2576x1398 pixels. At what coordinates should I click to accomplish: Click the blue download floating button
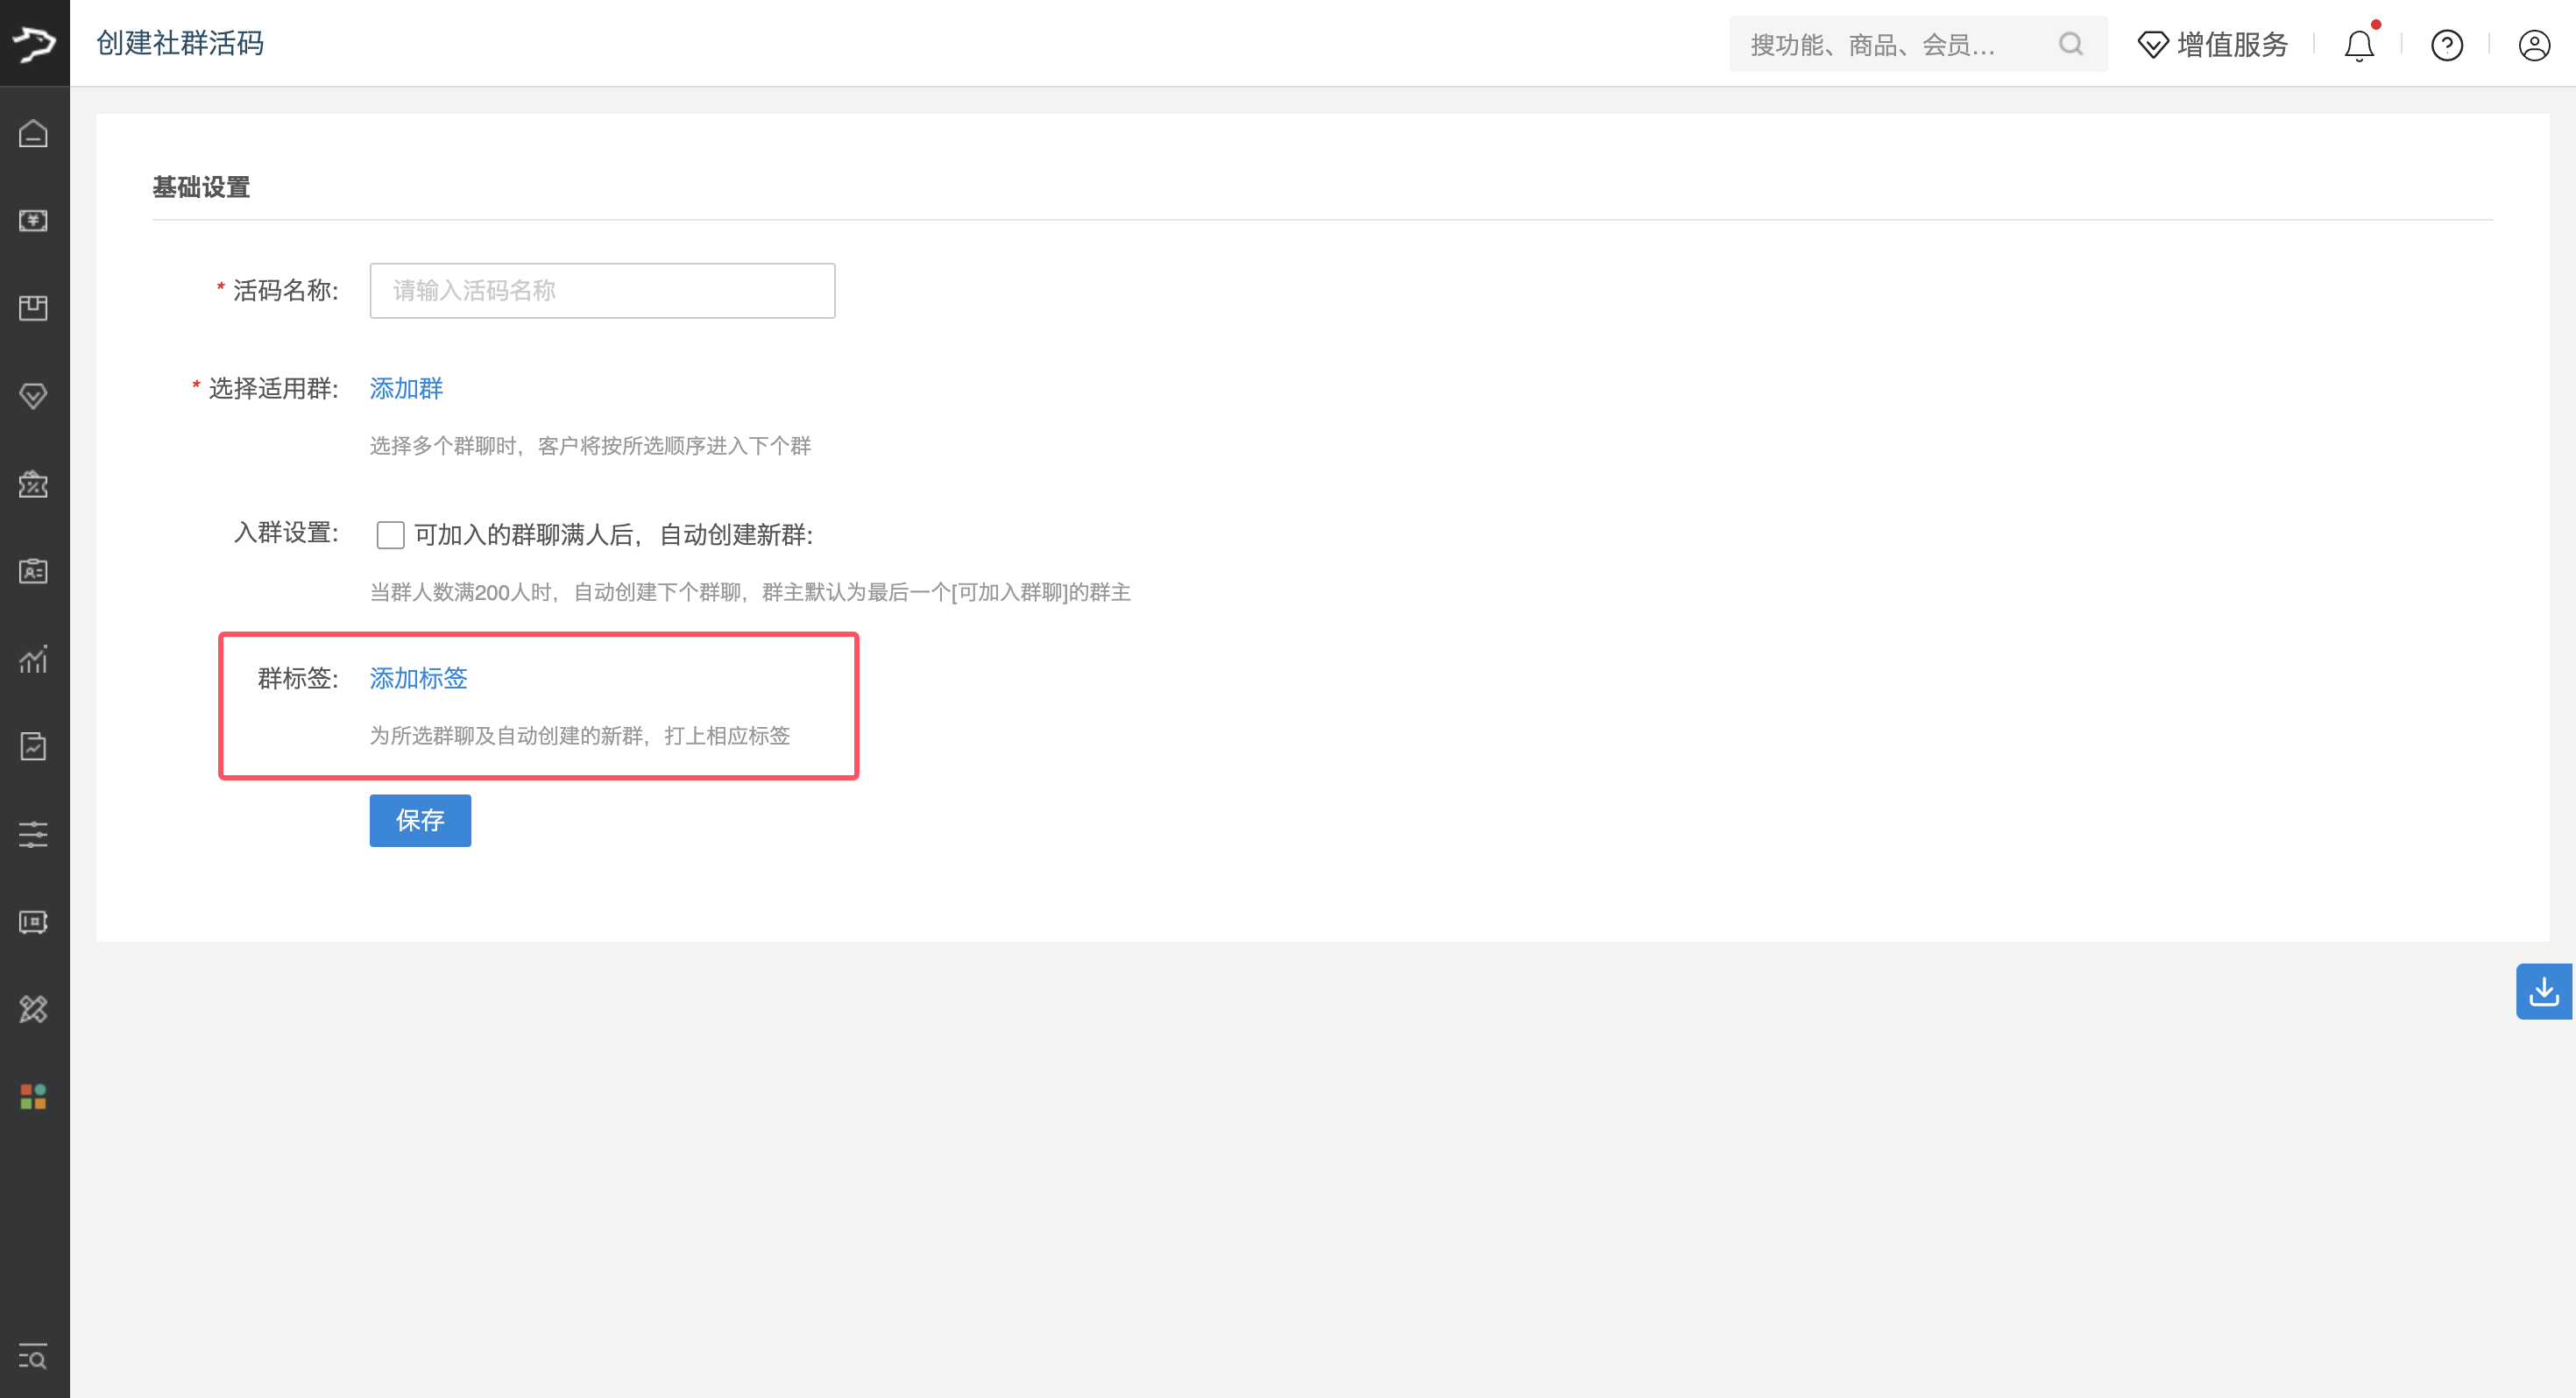pos(2543,991)
